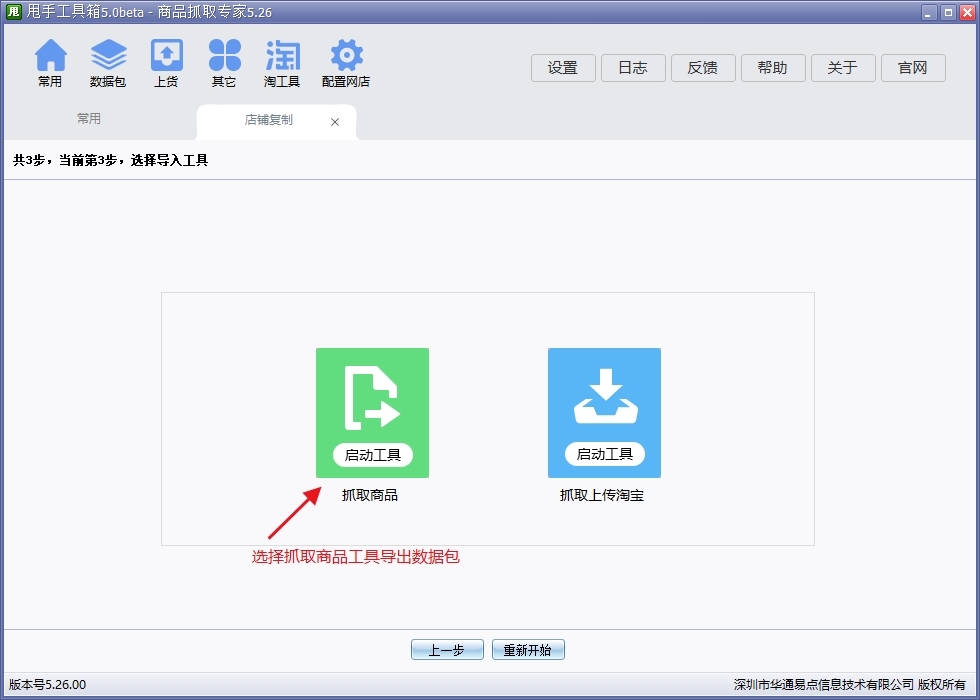Image resolution: width=980 pixels, height=700 pixels.
Task: Show the 关于 about dialog
Action: (843, 68)
